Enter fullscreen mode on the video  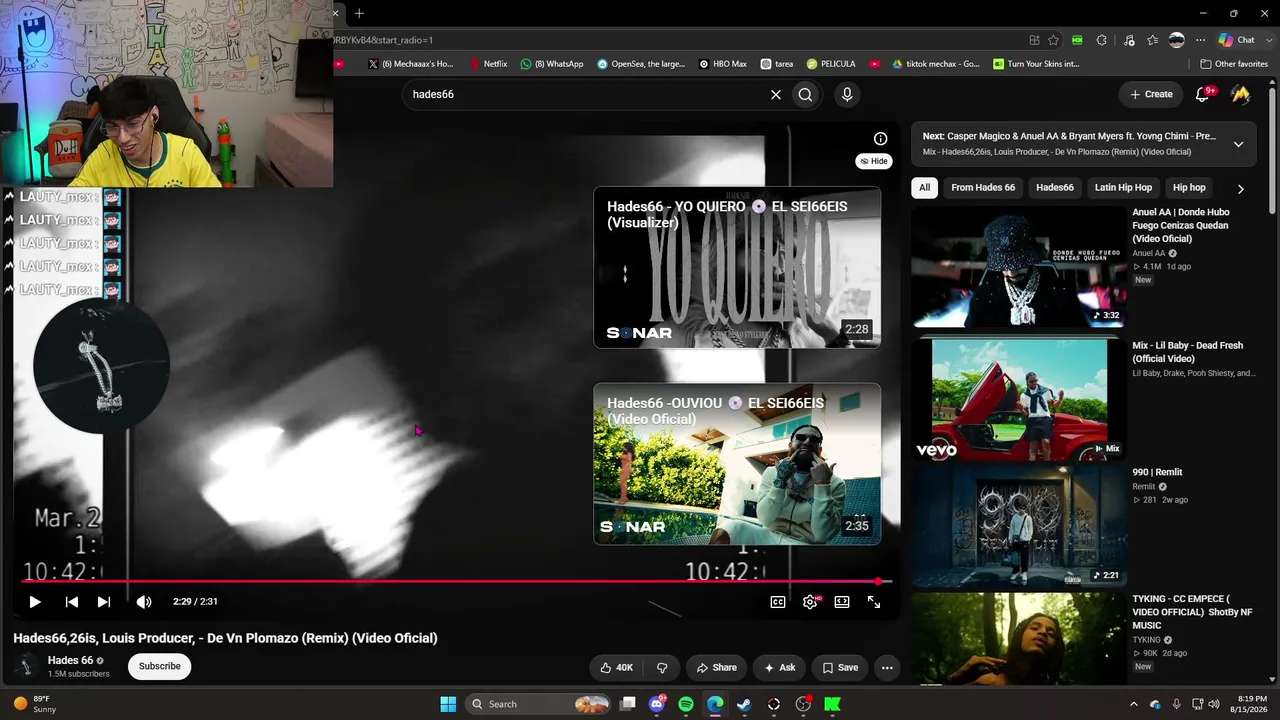pos(874,602)
